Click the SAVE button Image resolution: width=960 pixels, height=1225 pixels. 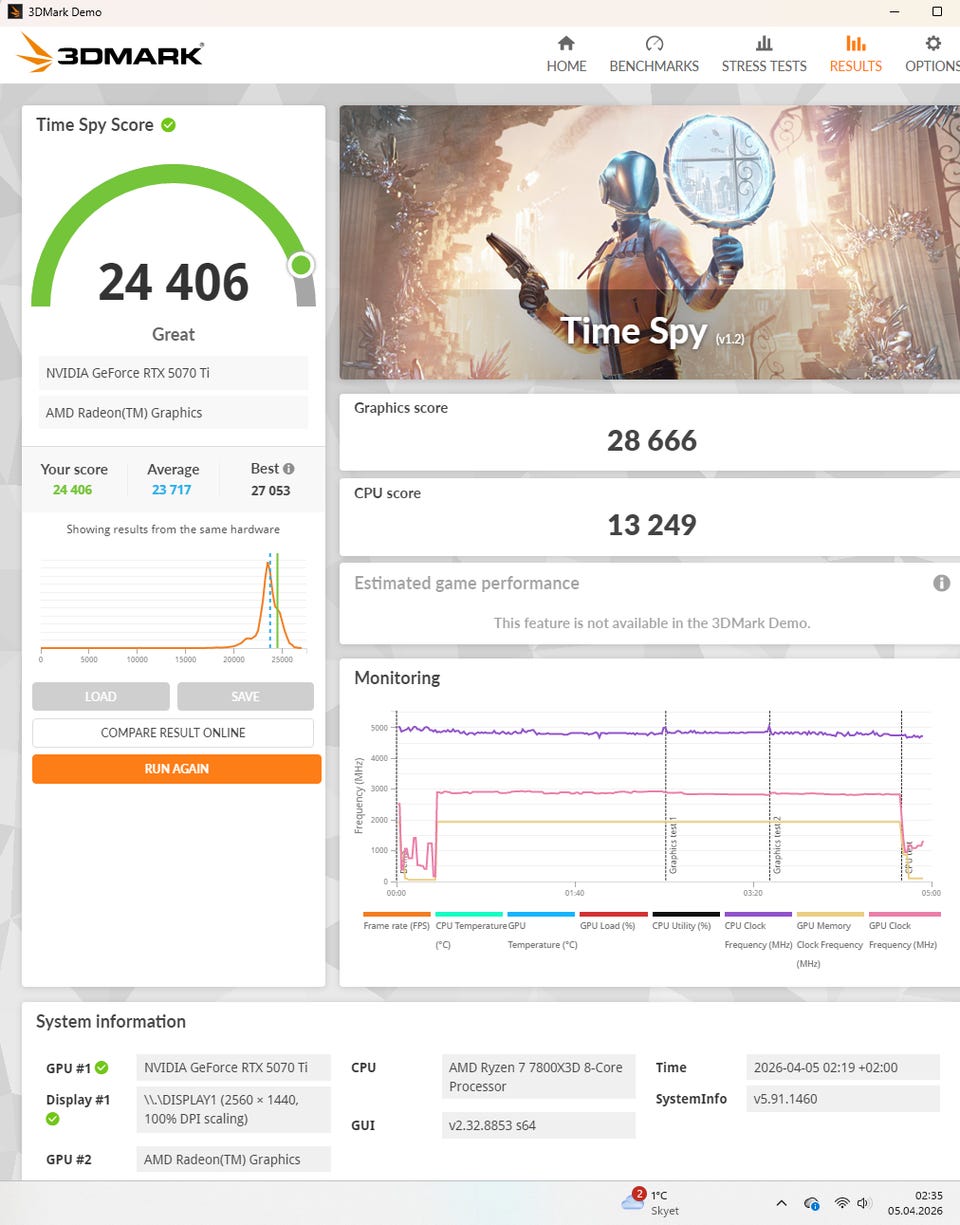(245, 697)
